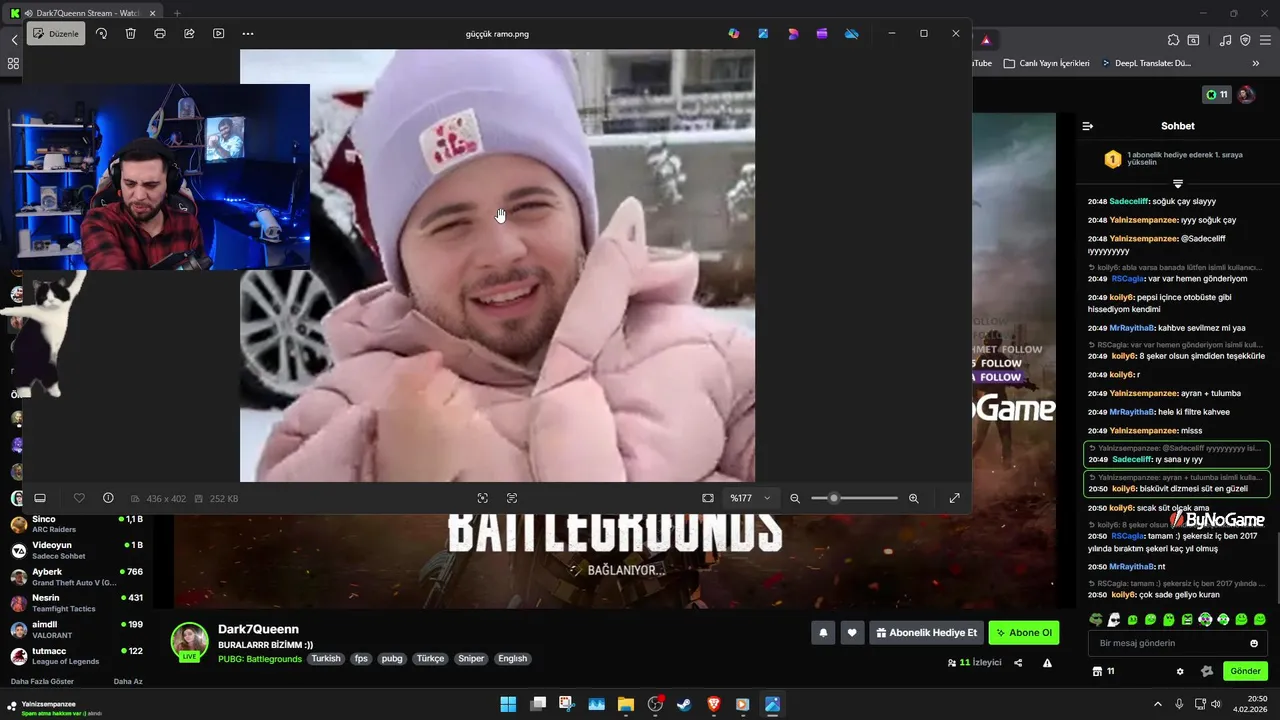Rotate the image in Photos viewer

pos(101,33)
